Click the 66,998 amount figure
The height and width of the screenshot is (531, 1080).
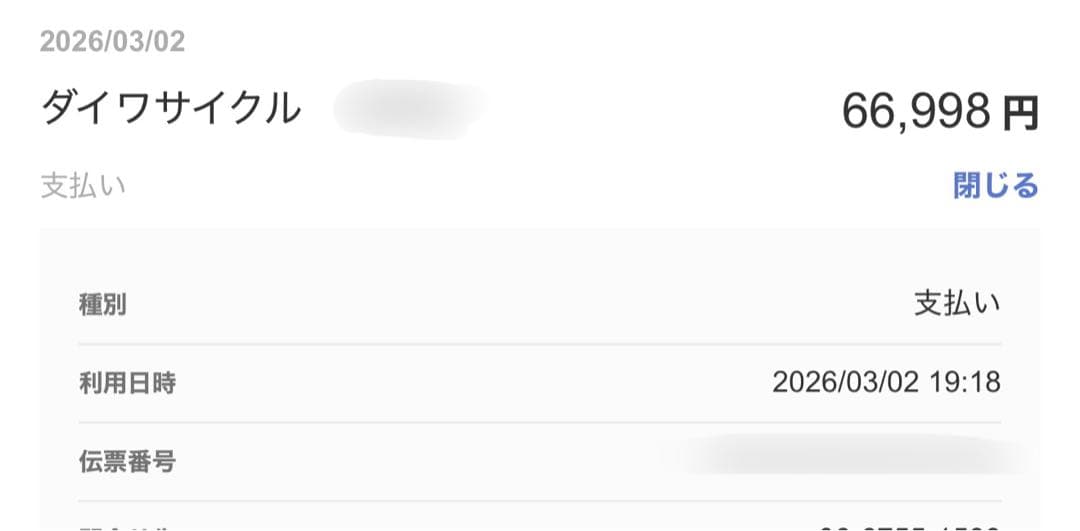pos(916,111)
